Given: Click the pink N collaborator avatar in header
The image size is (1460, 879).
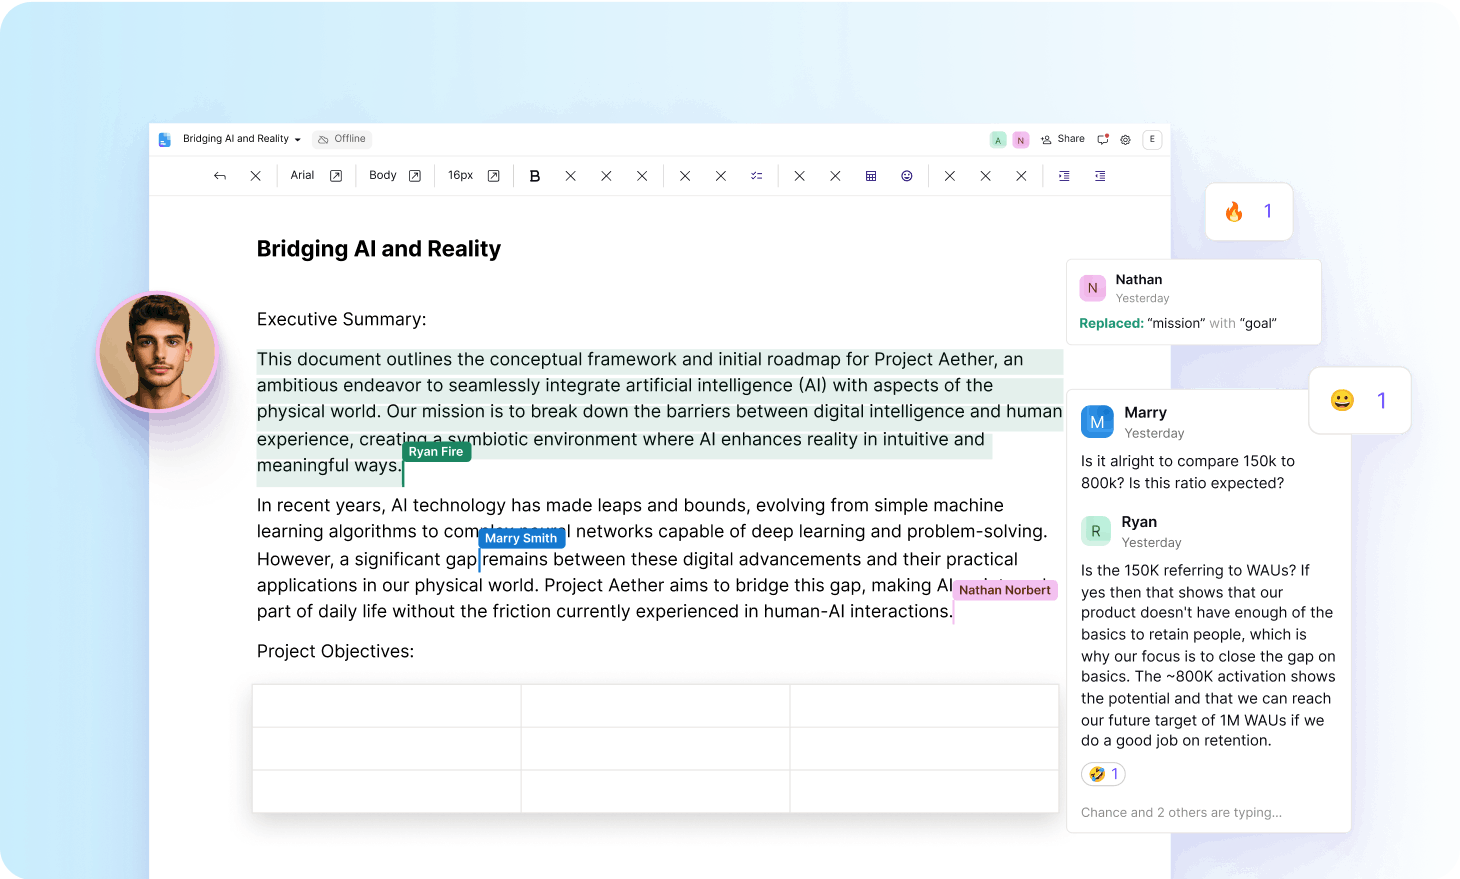Looking at the screenshot, I should coord(1021,140).
